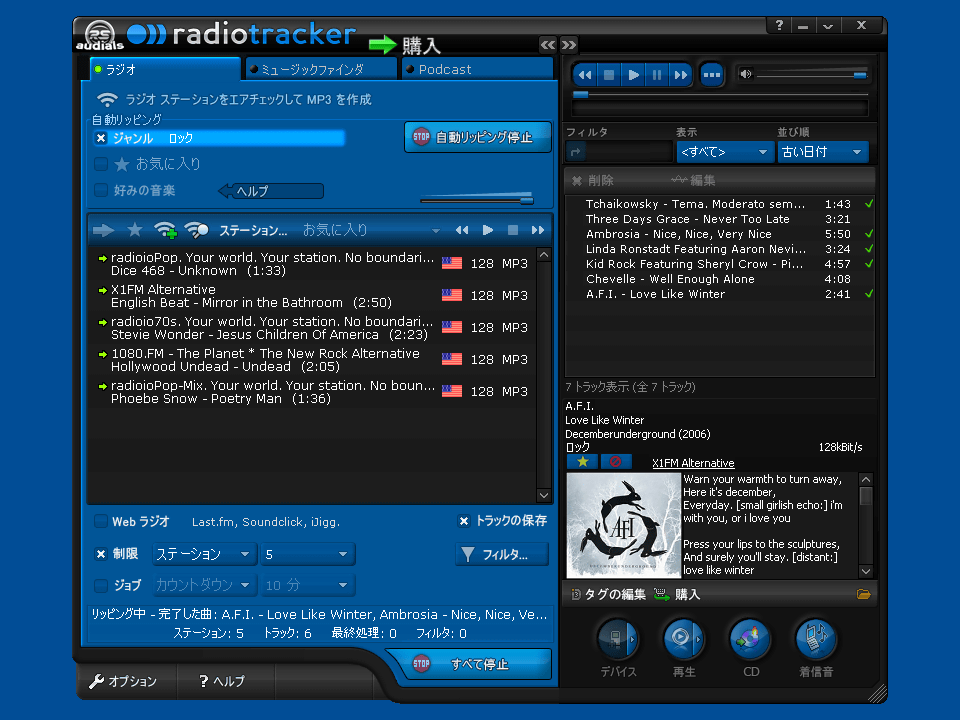The image size is (960, 720).
Task: Uncheck the ジャンル ロック checkbox
Action: click(101, 138)
